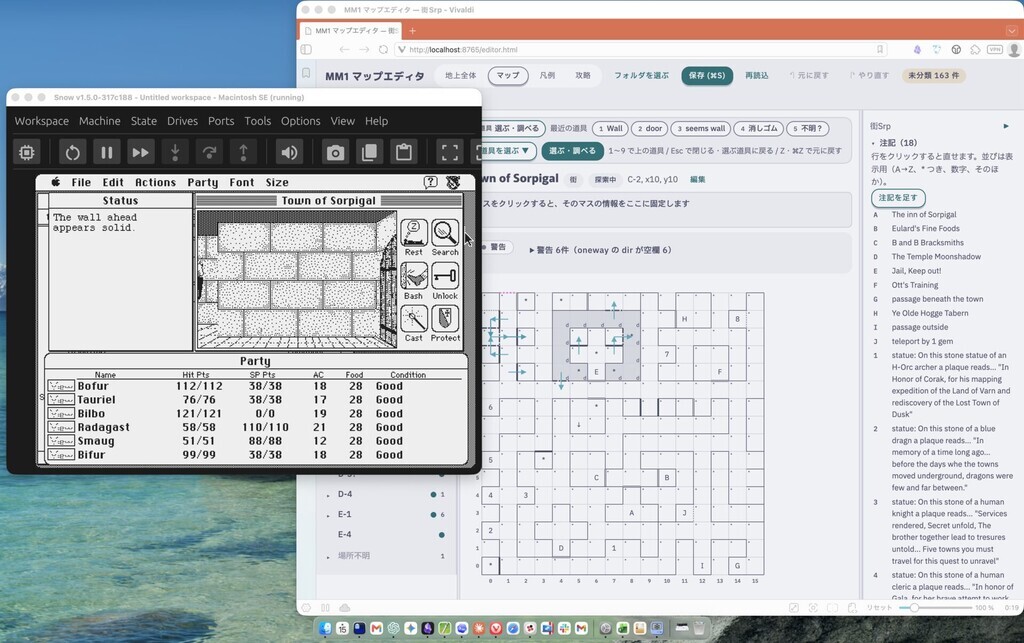Select the recent tool chip 'door'
The image size is (1024, 643).
[650, 129]
